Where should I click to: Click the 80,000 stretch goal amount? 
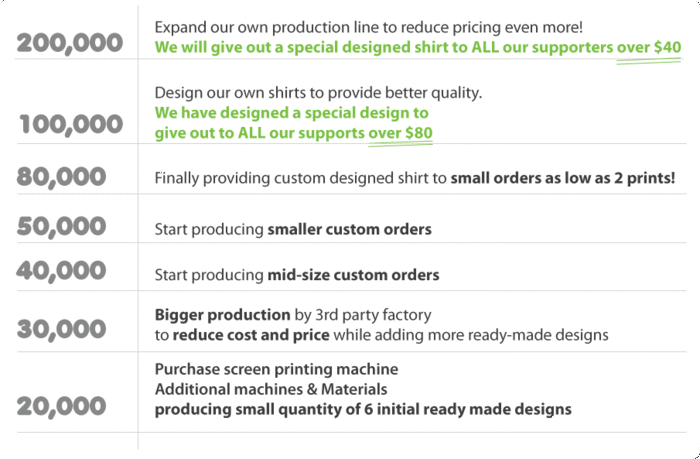click(61, 177)
